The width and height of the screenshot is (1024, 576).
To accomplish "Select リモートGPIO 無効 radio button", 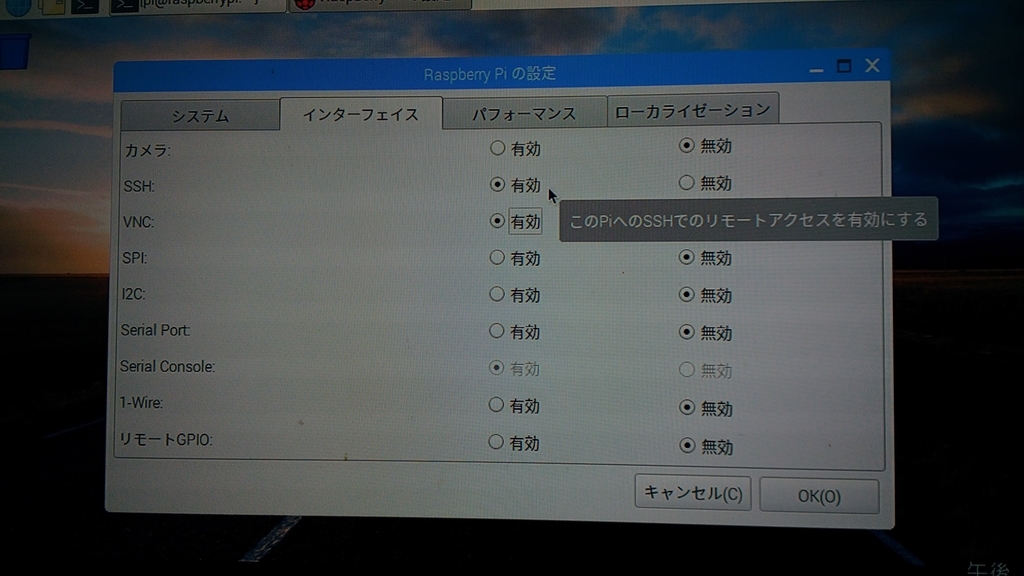I will coord(686,445).
